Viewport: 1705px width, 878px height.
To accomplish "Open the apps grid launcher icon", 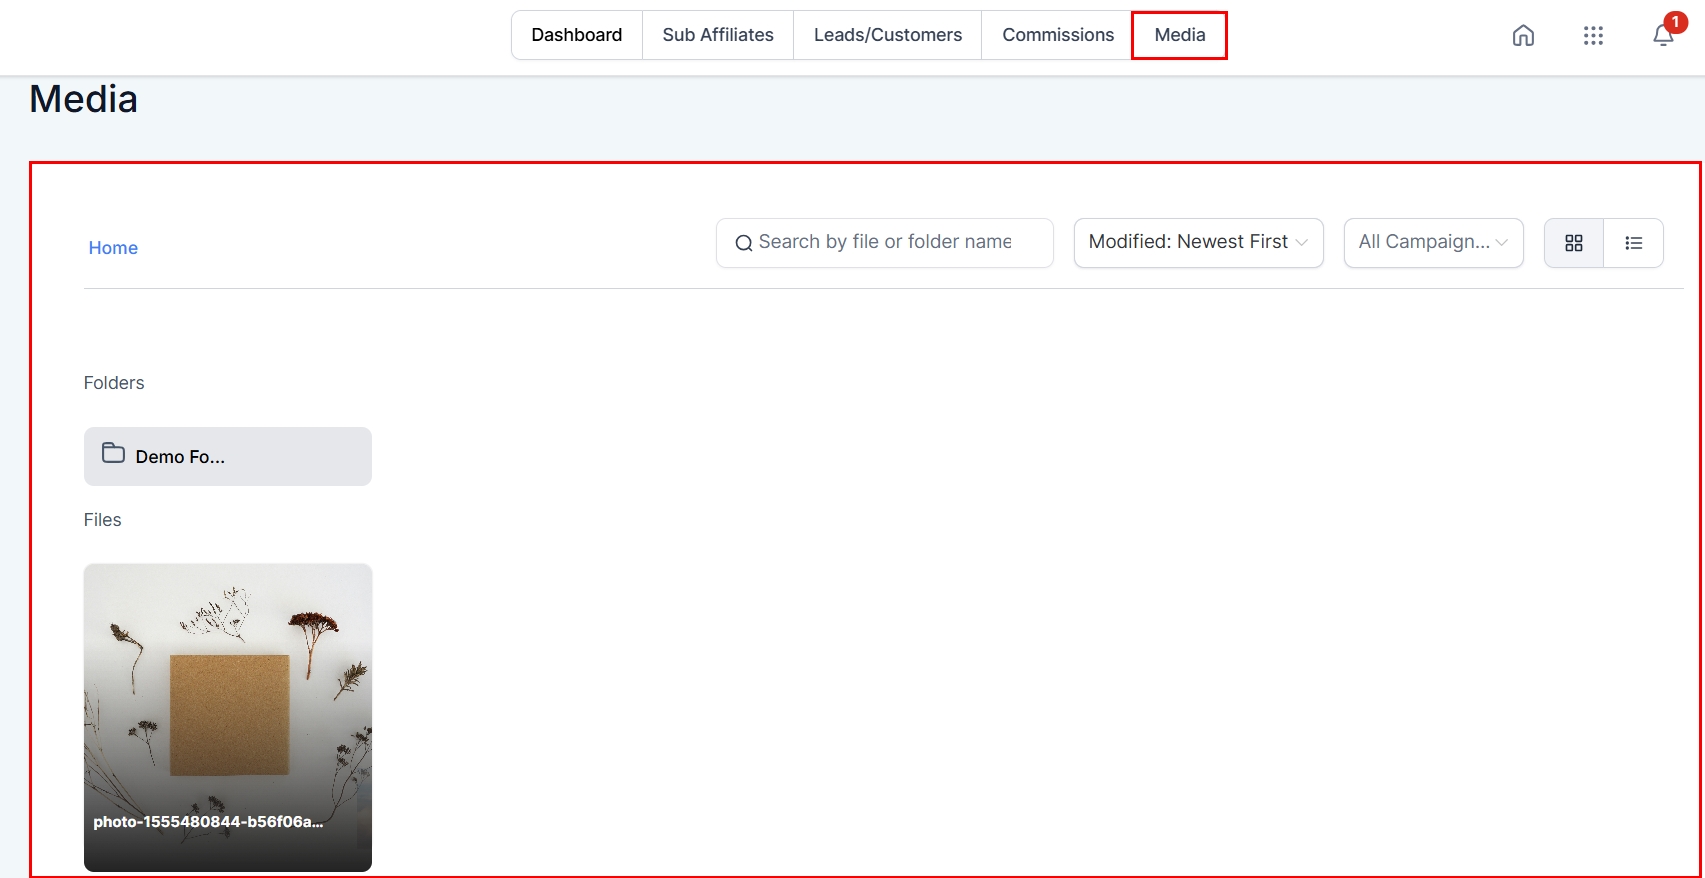I will (1593, 36).
